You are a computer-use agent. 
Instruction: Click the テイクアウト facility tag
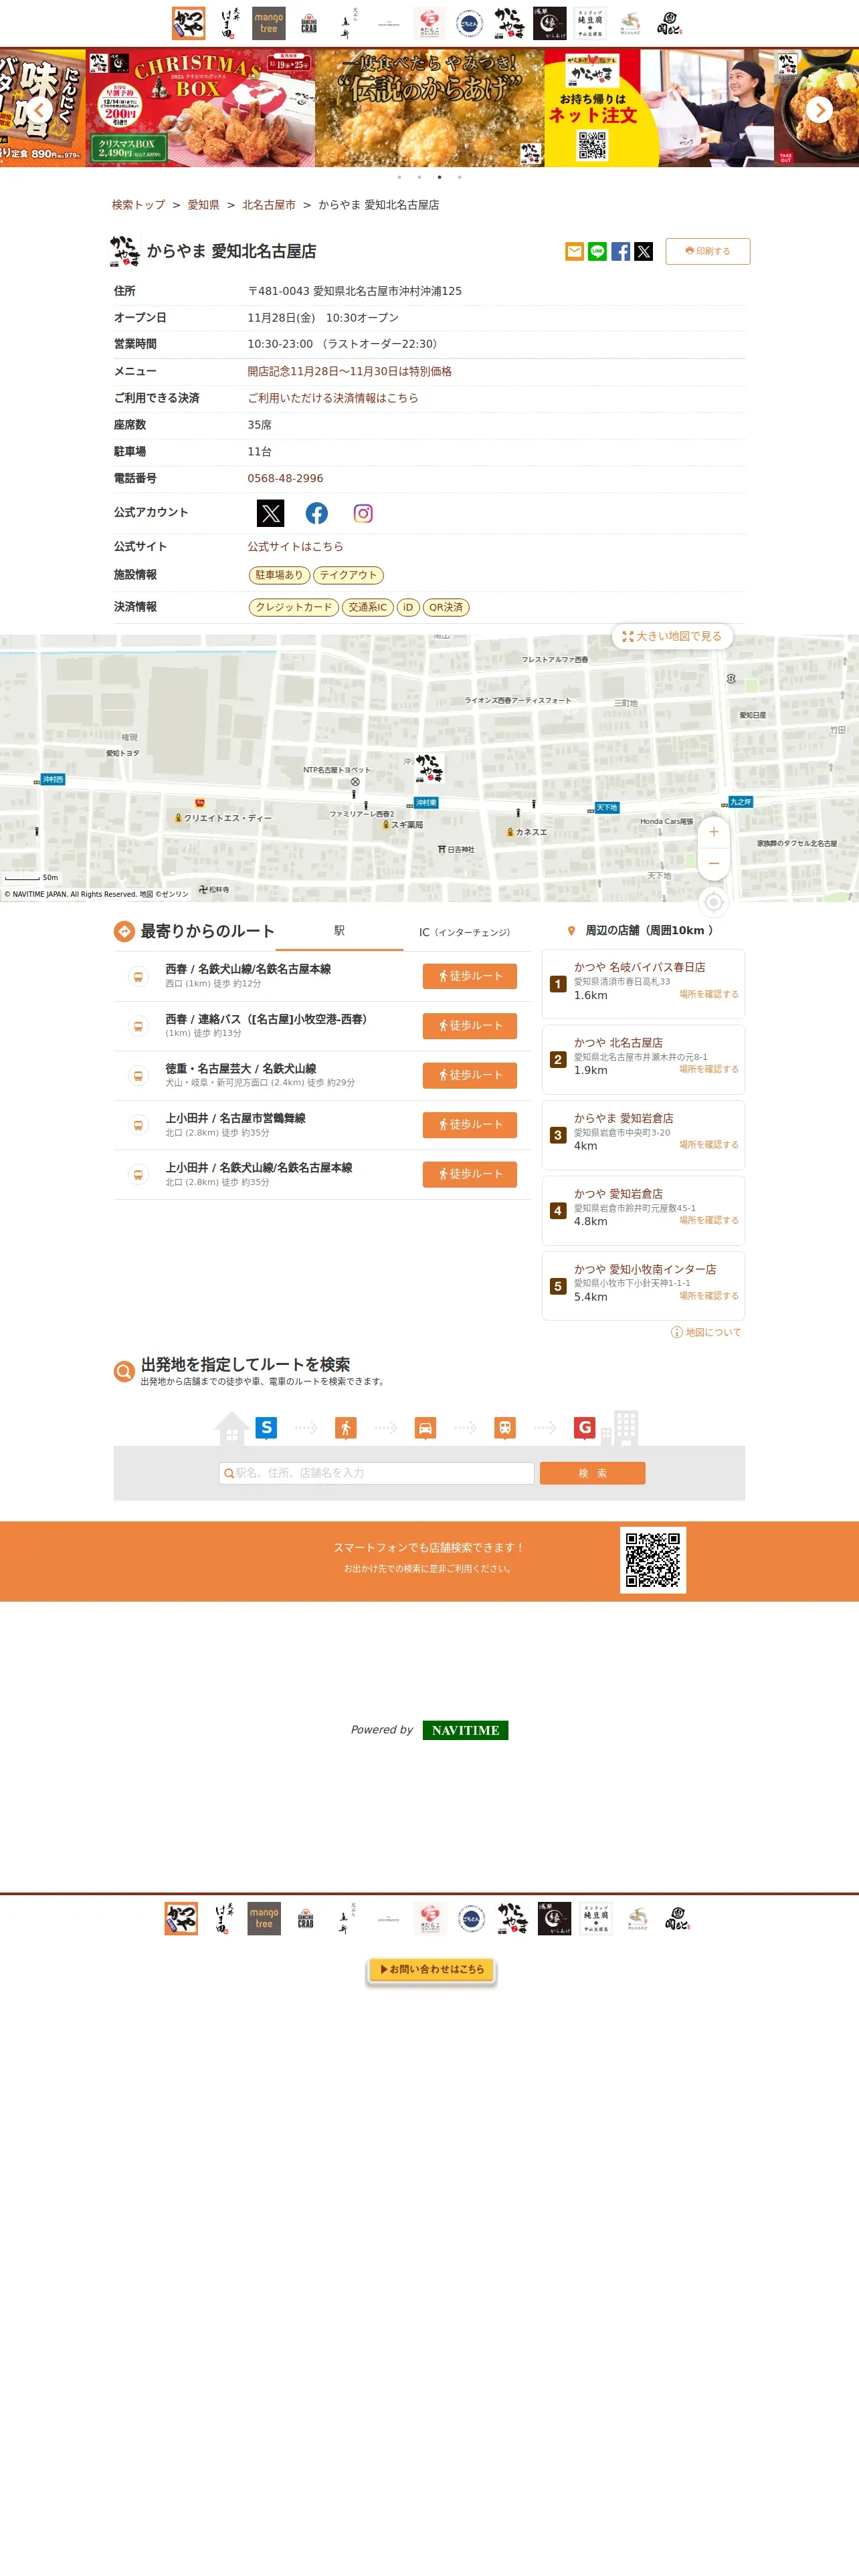pyautogui.click(x=348, y=575)
